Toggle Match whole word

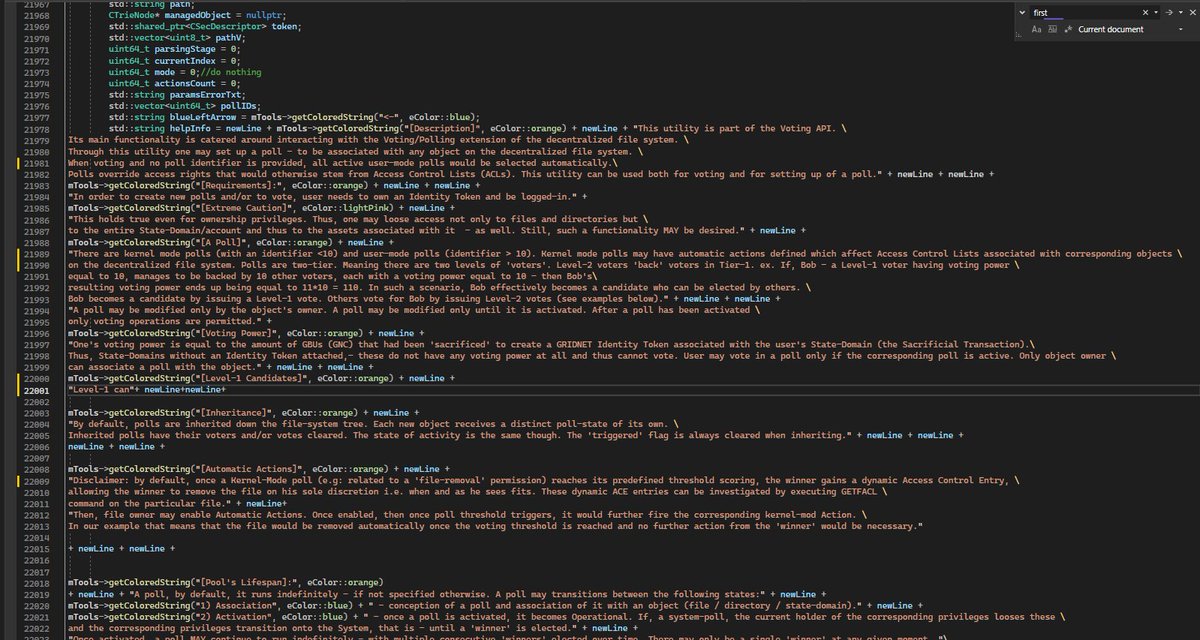(1052, 30)
